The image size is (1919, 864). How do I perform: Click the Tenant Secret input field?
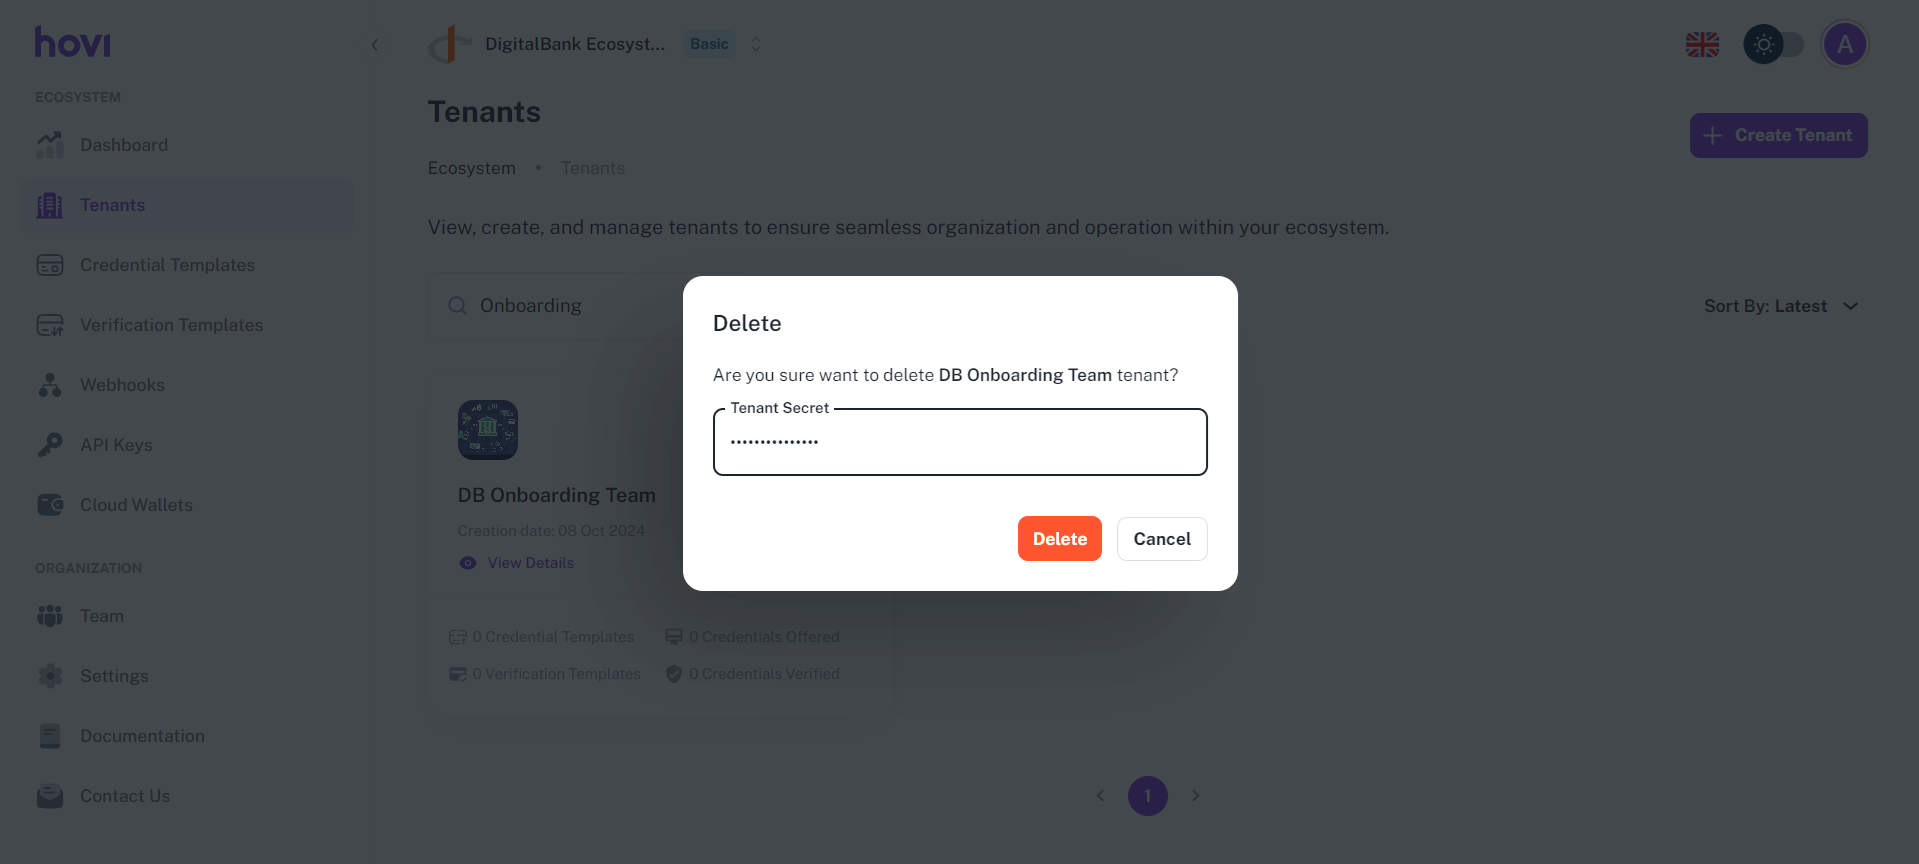[960, 442]
